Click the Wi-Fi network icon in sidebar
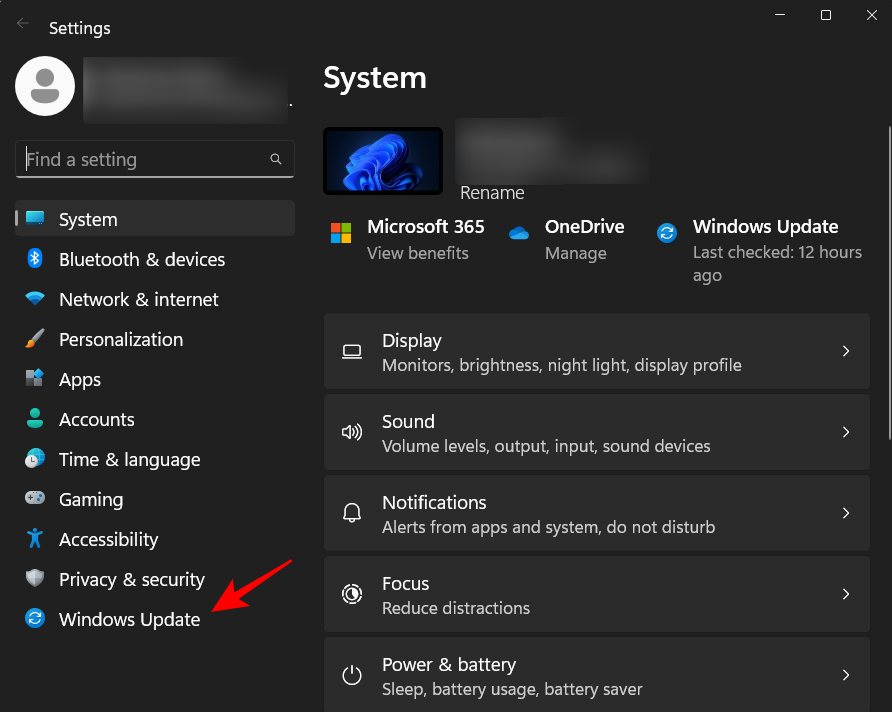 coord(35,298)
